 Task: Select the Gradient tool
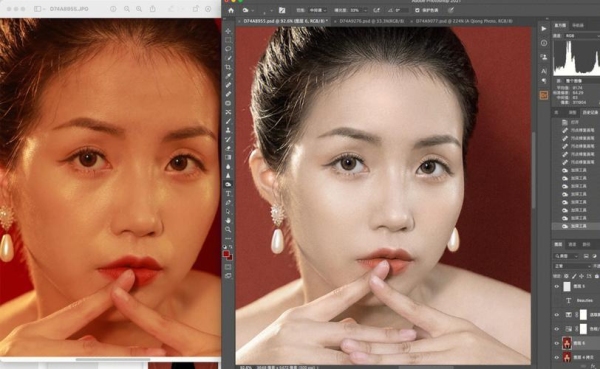[228, 157]
